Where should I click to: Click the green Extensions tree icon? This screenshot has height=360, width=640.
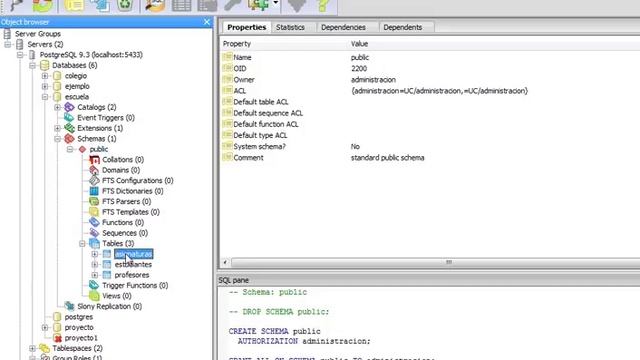[x=69, y=128]
